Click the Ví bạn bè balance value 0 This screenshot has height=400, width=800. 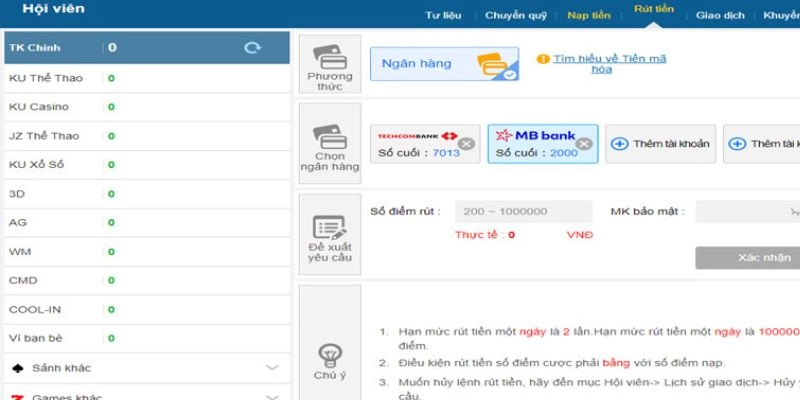pyautogui.click(x=111, y=338)
